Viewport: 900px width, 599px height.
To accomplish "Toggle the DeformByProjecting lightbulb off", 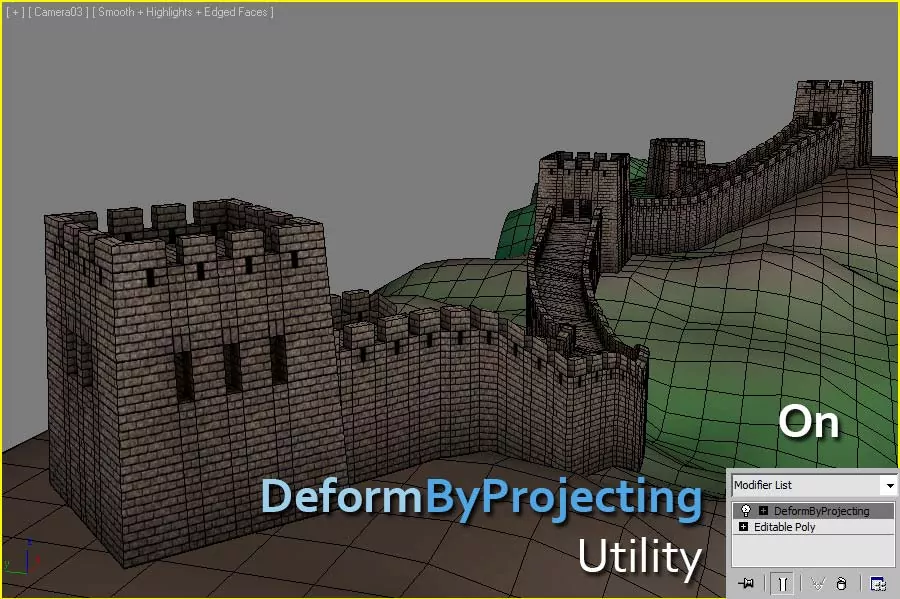I will tap(745, 511).
